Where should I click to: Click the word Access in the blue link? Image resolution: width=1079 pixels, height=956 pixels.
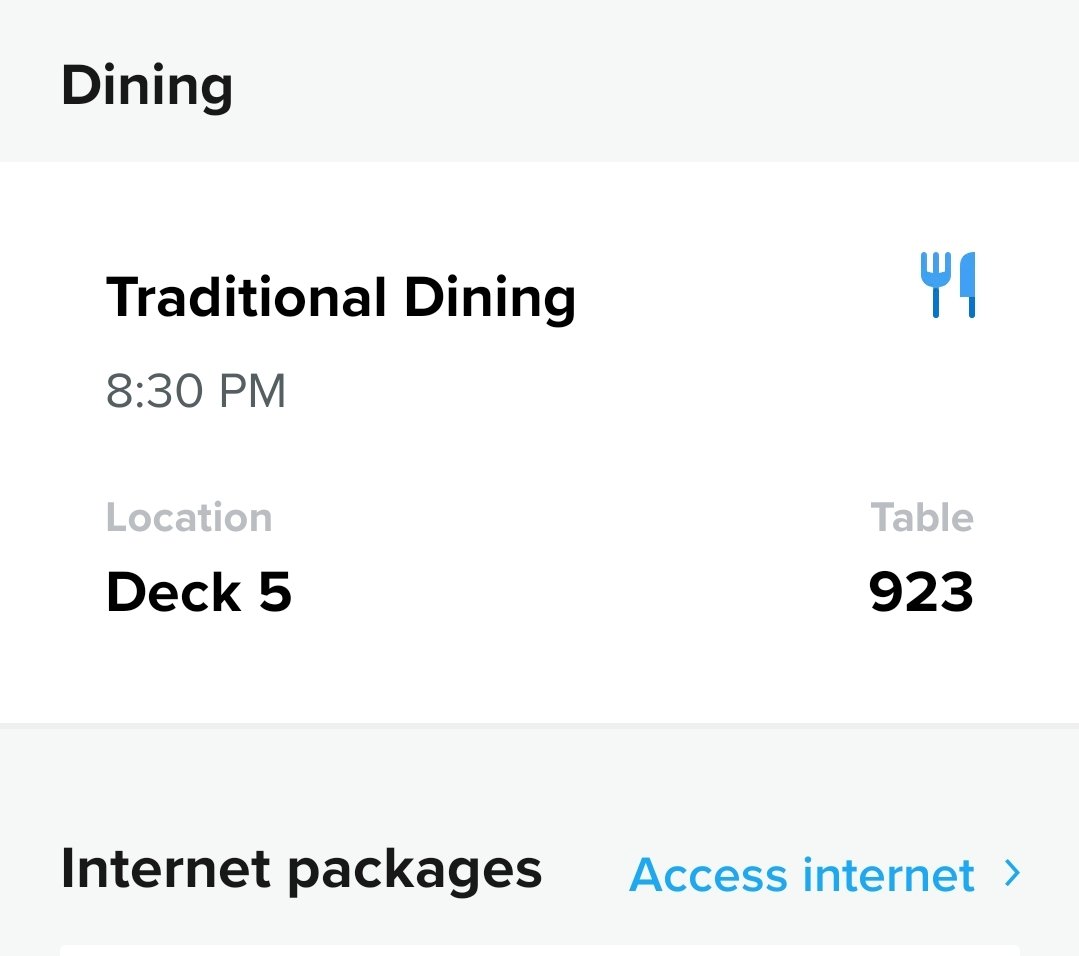coord(708,875)
